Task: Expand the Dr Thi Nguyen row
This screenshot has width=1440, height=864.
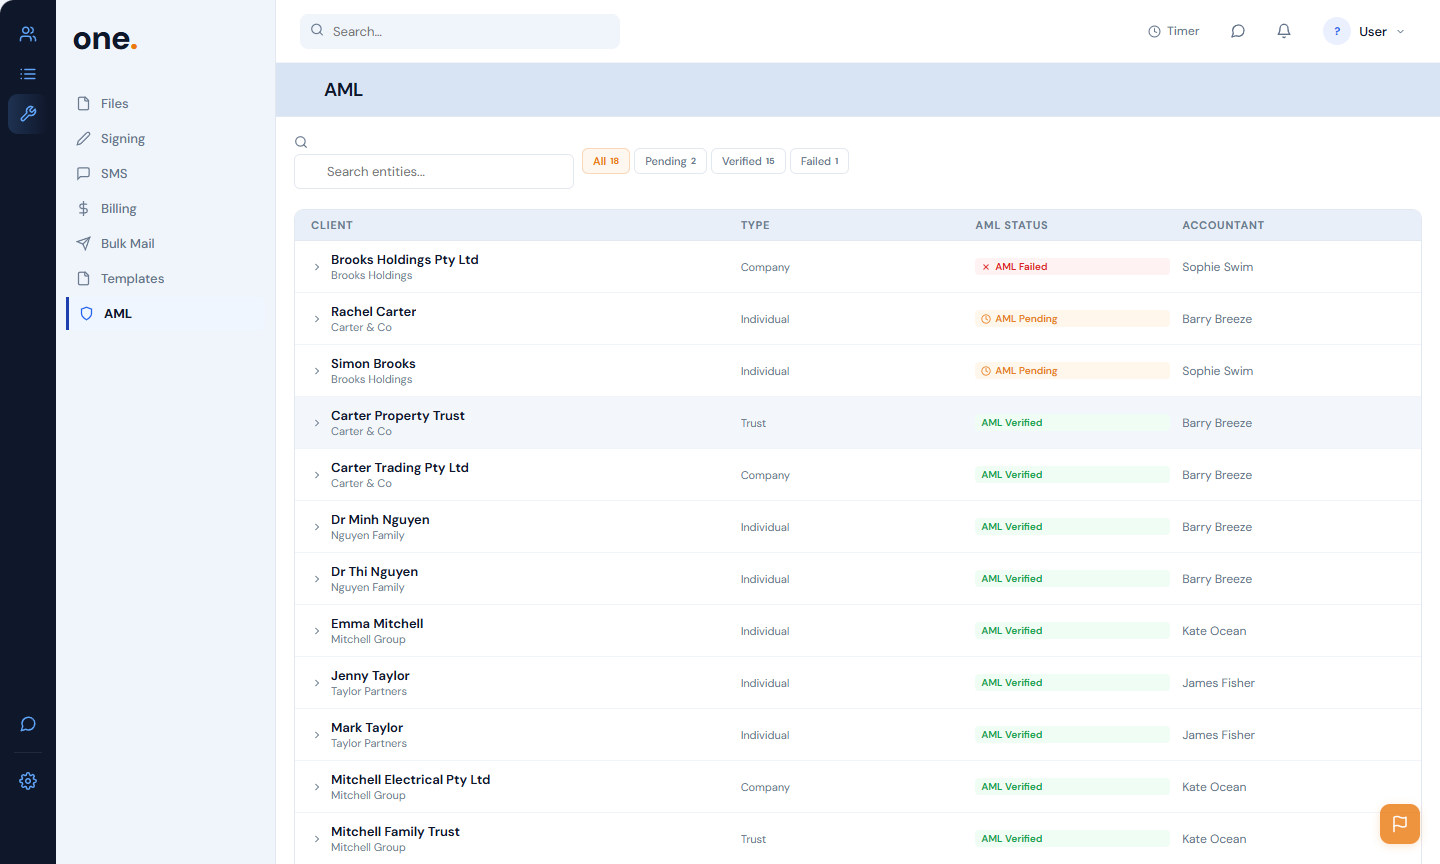Action: (x=317, y=579)
